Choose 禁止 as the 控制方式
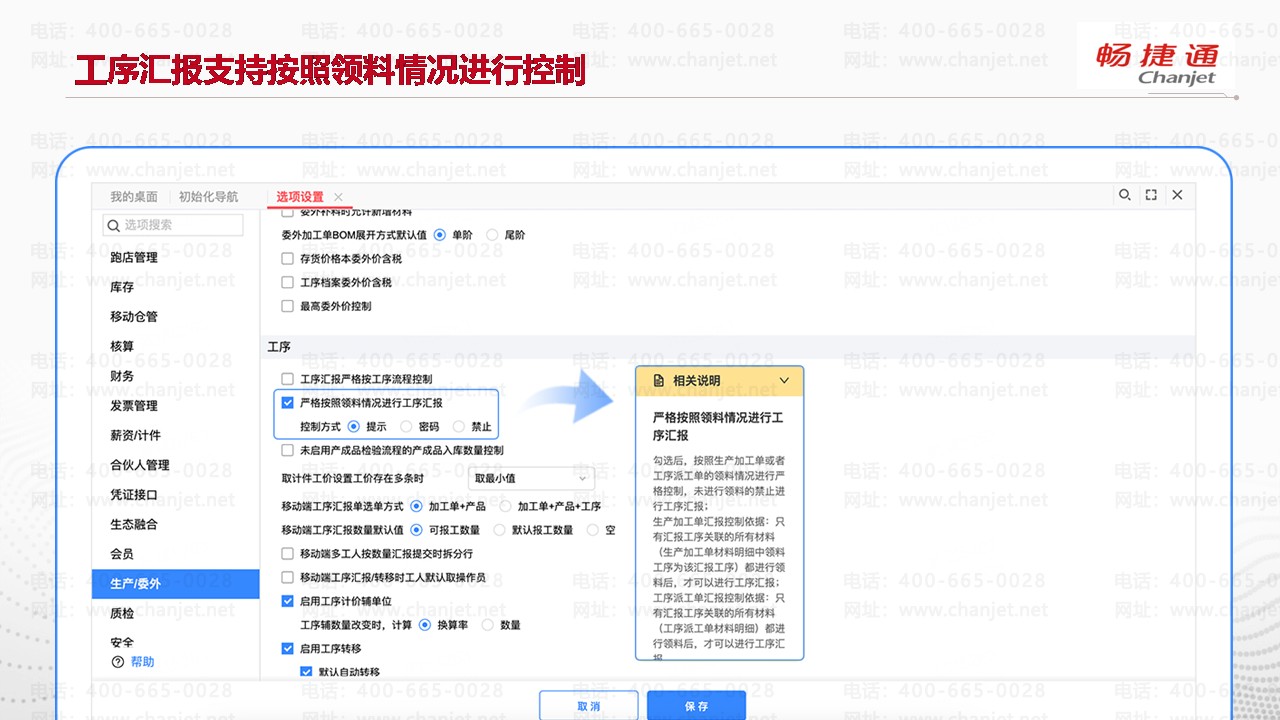The height and width of the screenshot is (720, 1280). click(x=459, y=427)
